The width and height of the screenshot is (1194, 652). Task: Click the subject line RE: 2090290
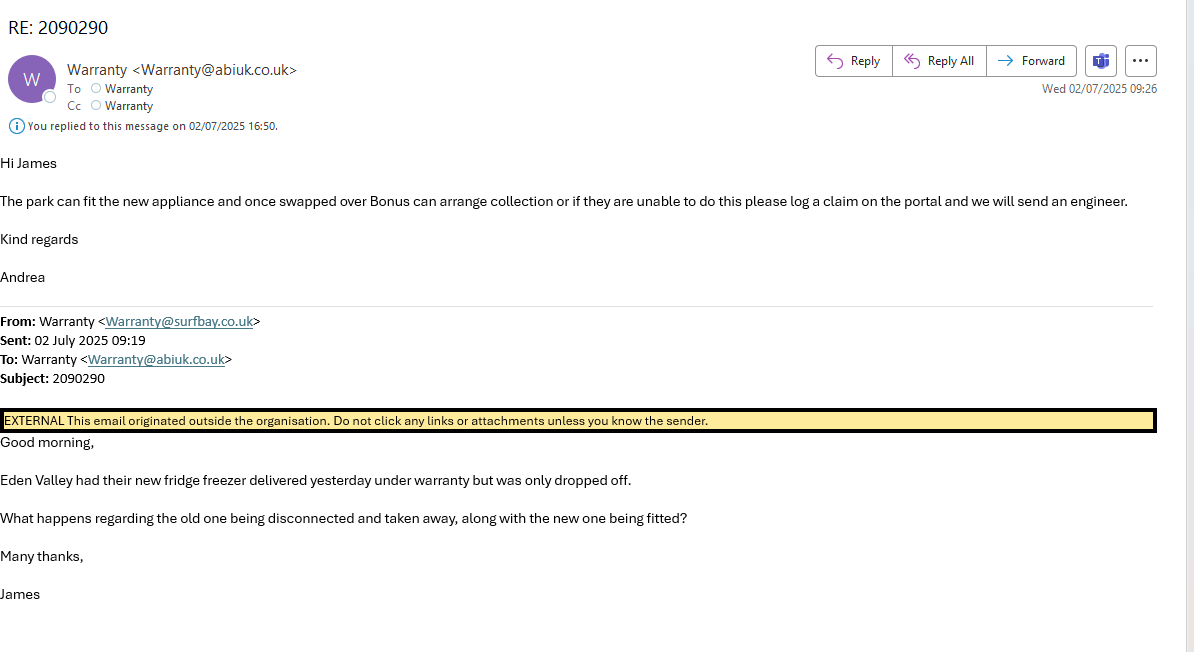pos(58,28)
